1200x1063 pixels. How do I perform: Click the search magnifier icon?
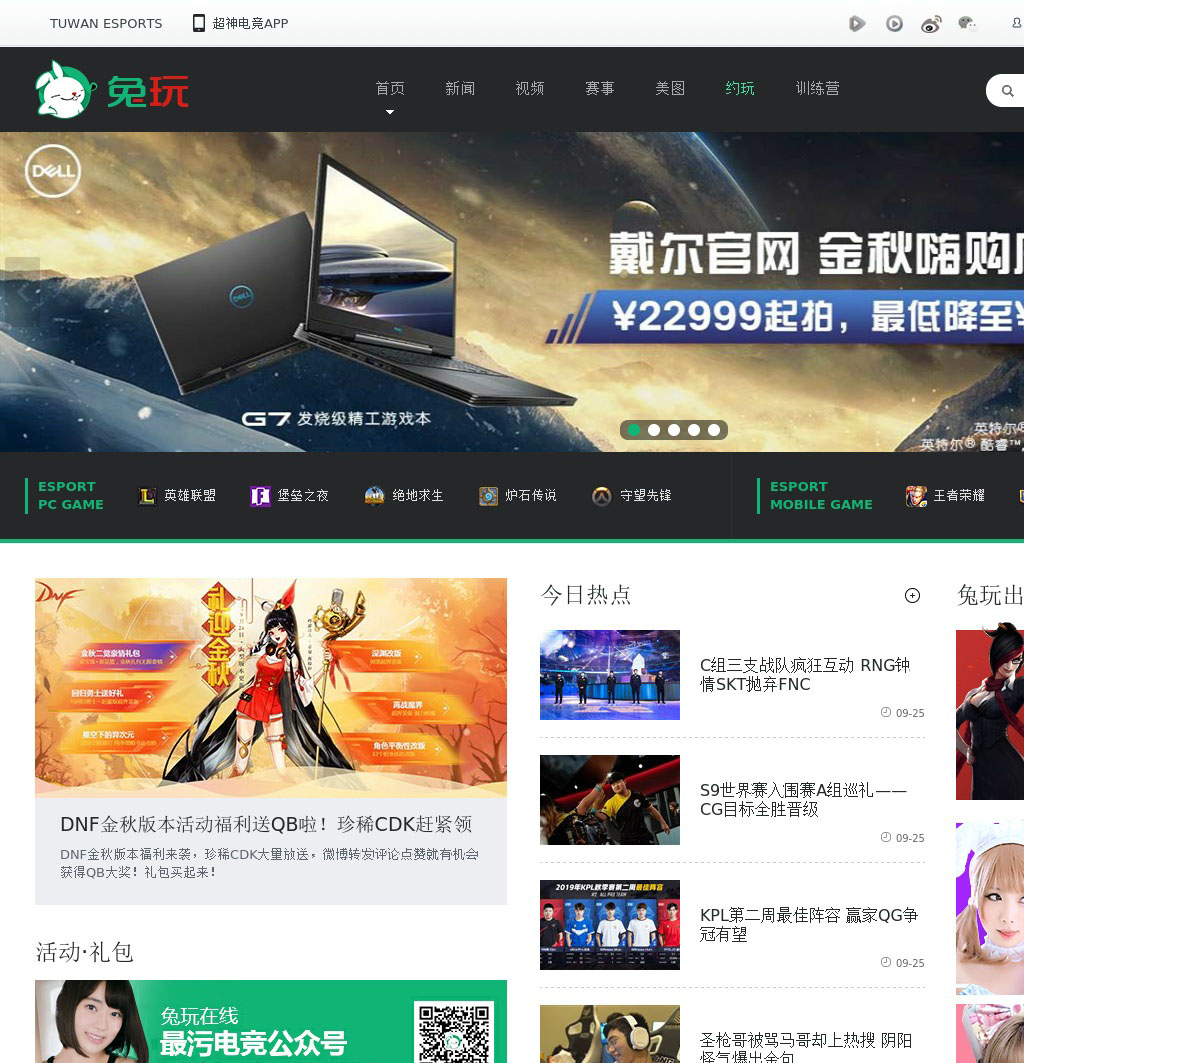(x=1007, y=91)
